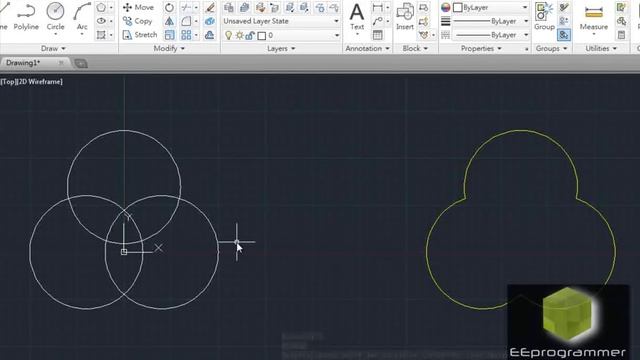Expand the Groups panel
Screen dimensions: 640x360
tap(551, 48)
